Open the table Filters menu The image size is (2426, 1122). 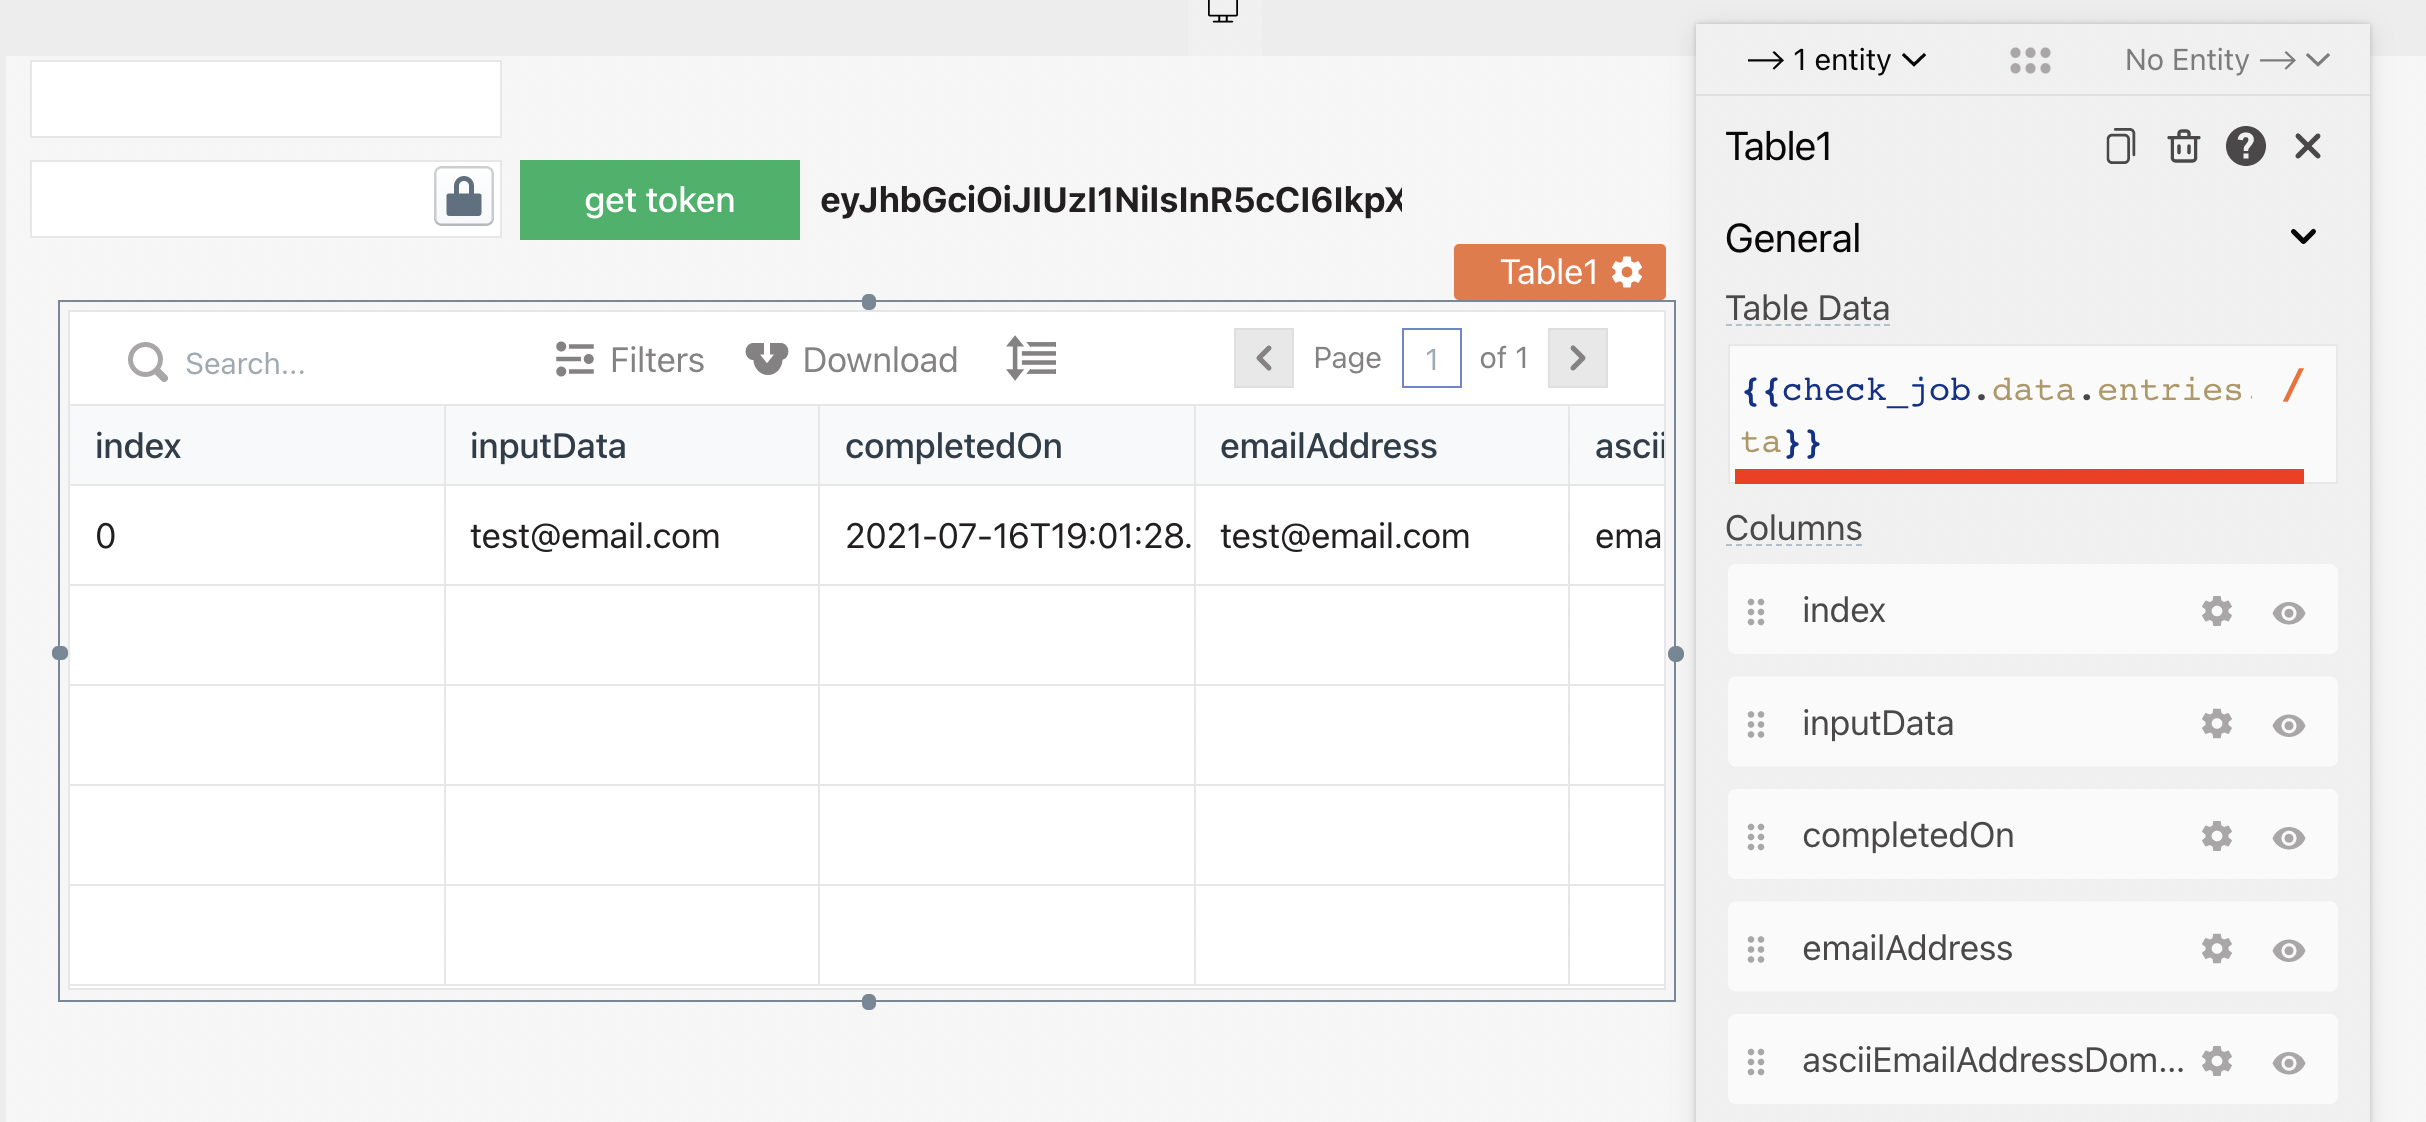point(630,359)
